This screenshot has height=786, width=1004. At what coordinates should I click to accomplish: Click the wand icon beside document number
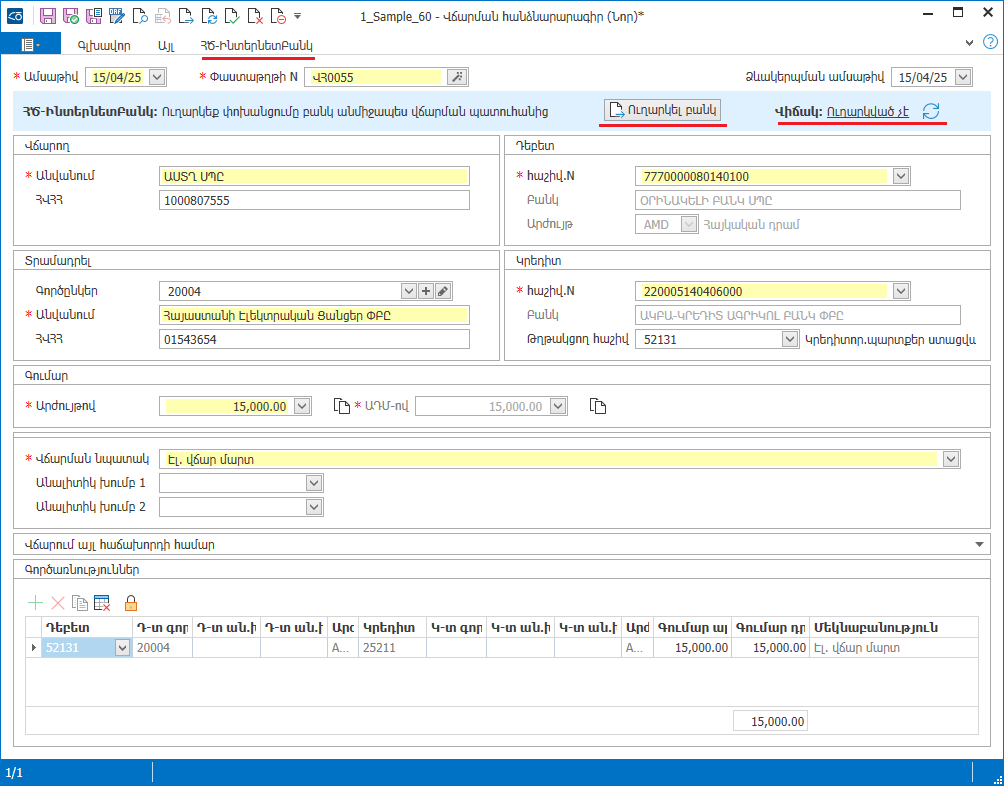coord(456,77)
